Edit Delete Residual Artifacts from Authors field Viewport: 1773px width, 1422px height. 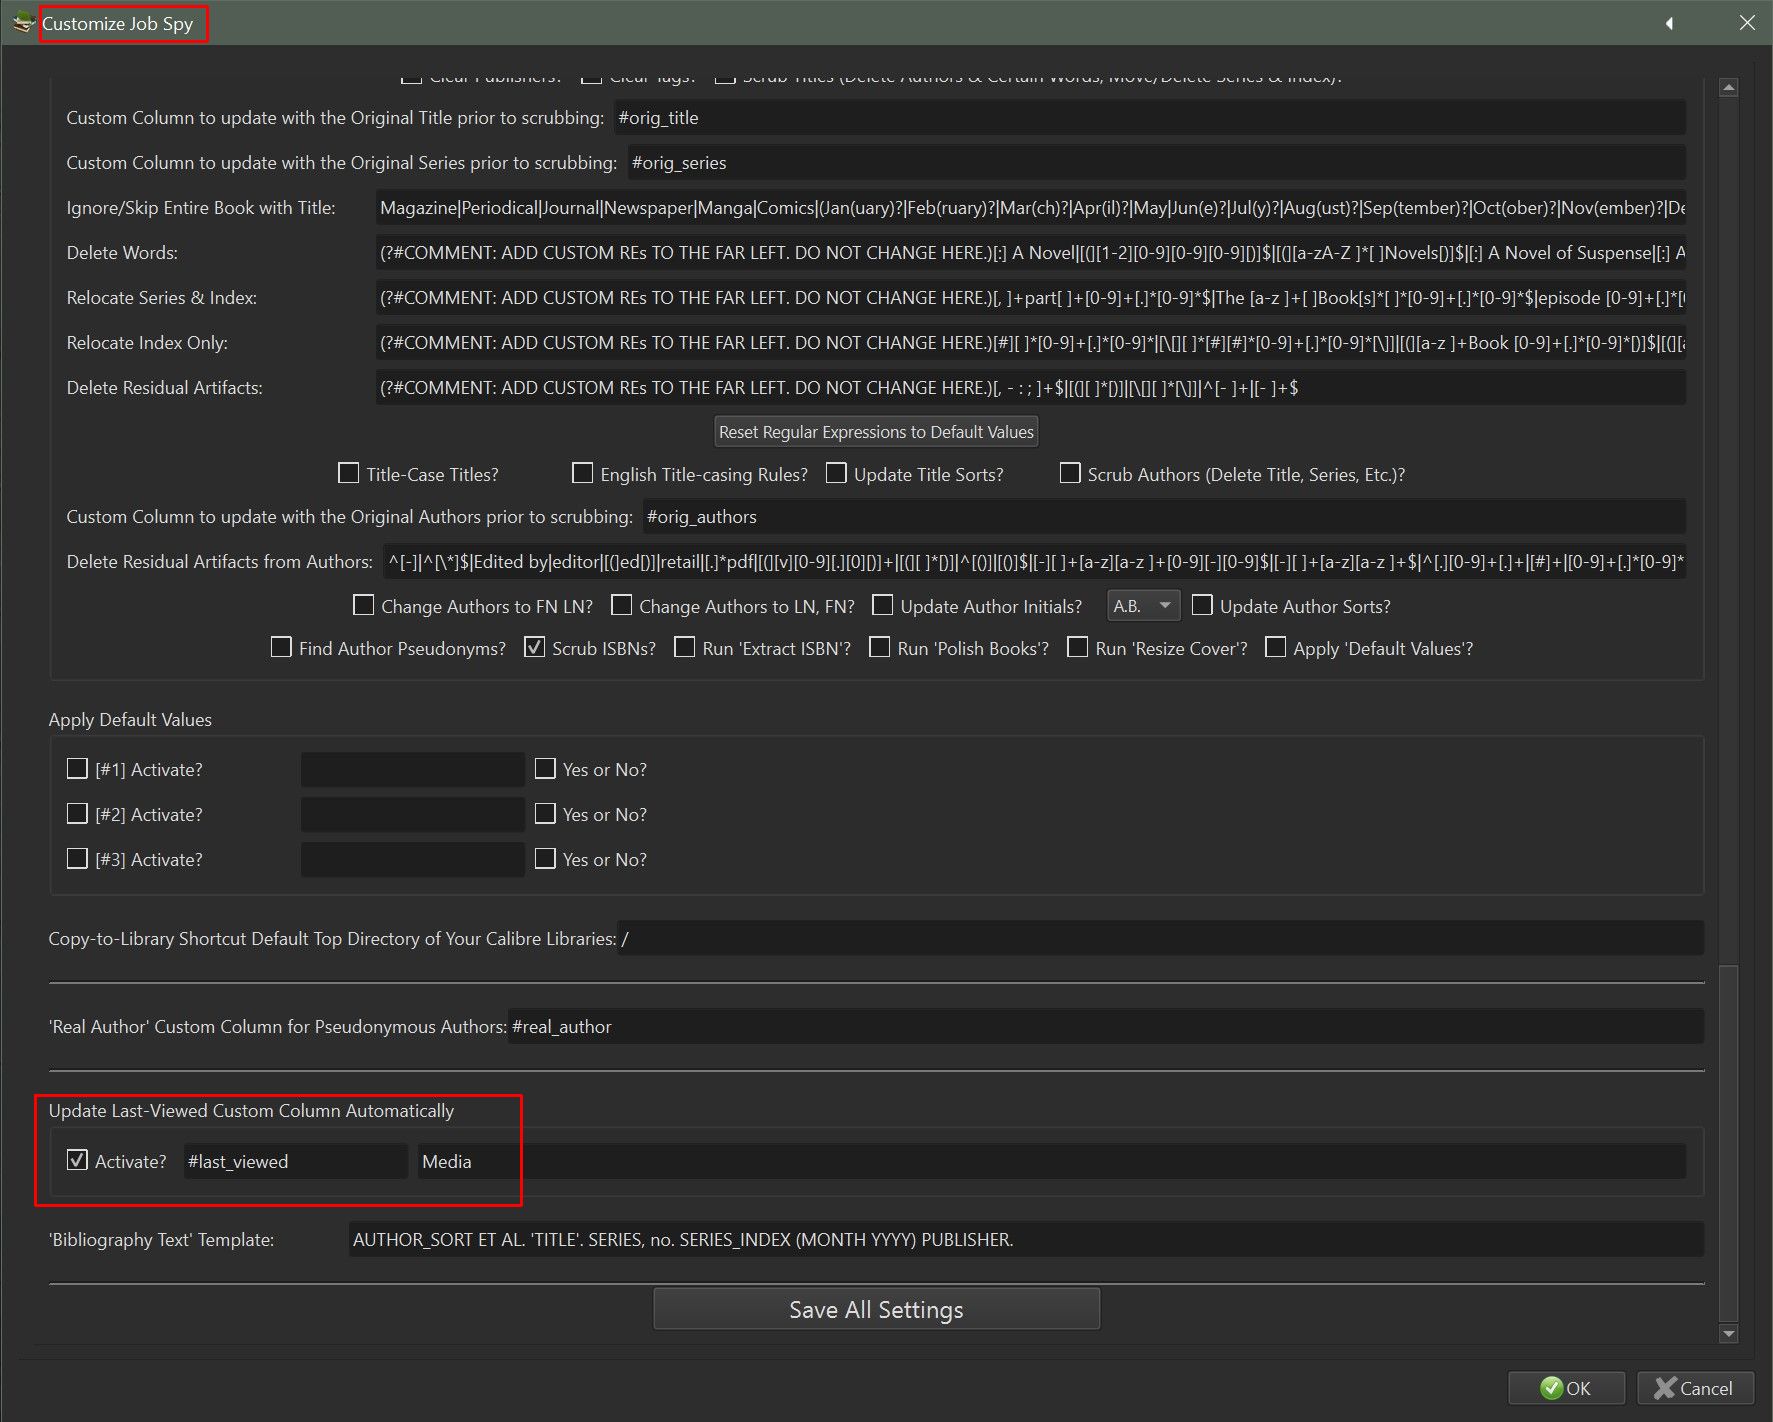click(x=1035, y=562)
